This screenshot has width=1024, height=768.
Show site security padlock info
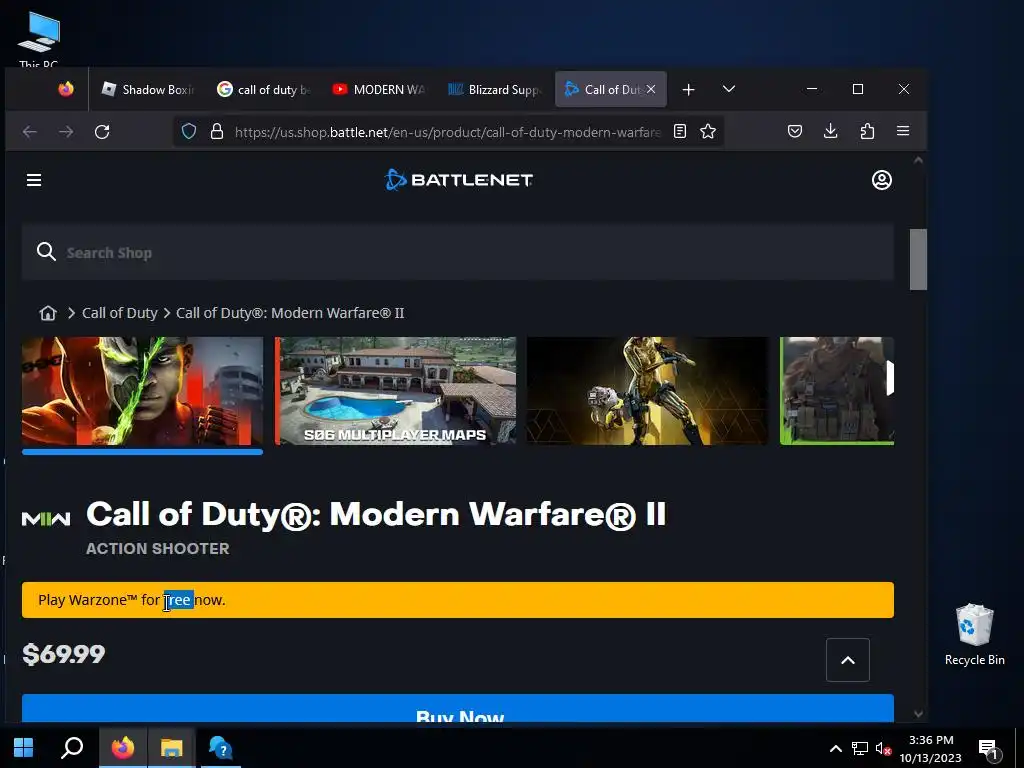[217, 132]
